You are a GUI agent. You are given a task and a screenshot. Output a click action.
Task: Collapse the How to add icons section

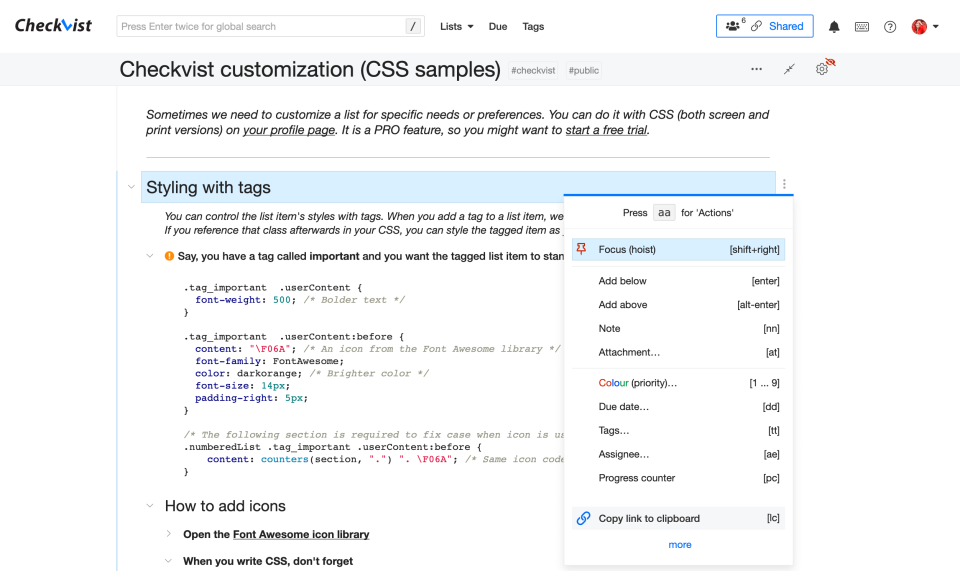(150, 506)
